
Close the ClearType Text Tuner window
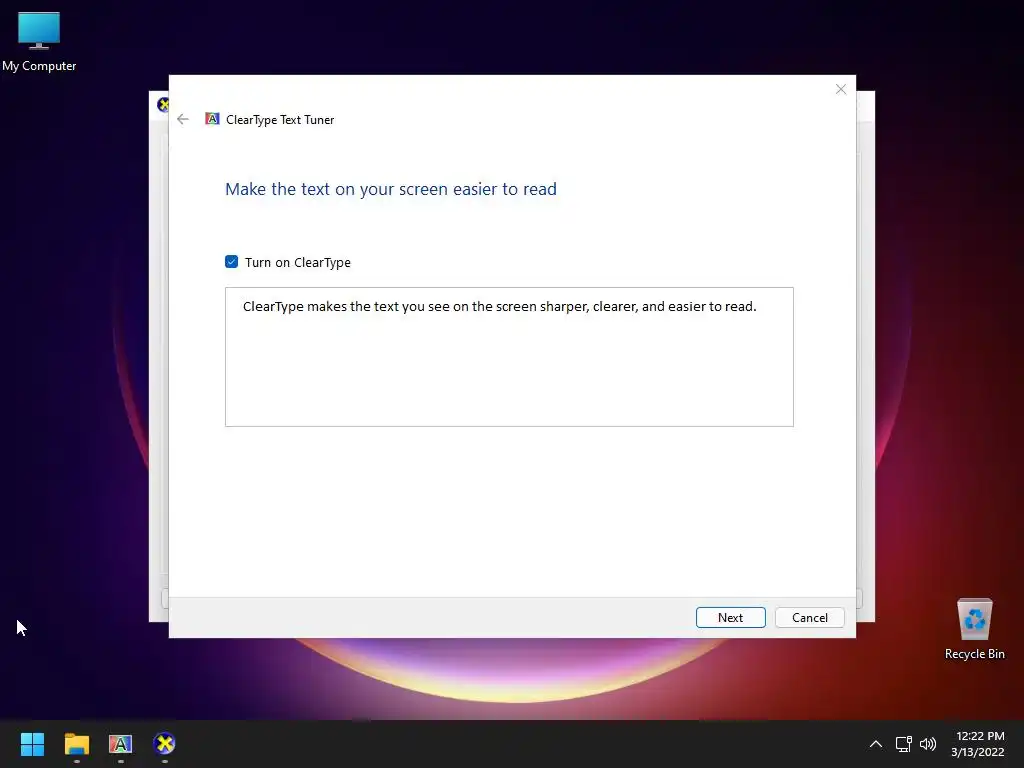click(840, 89)
